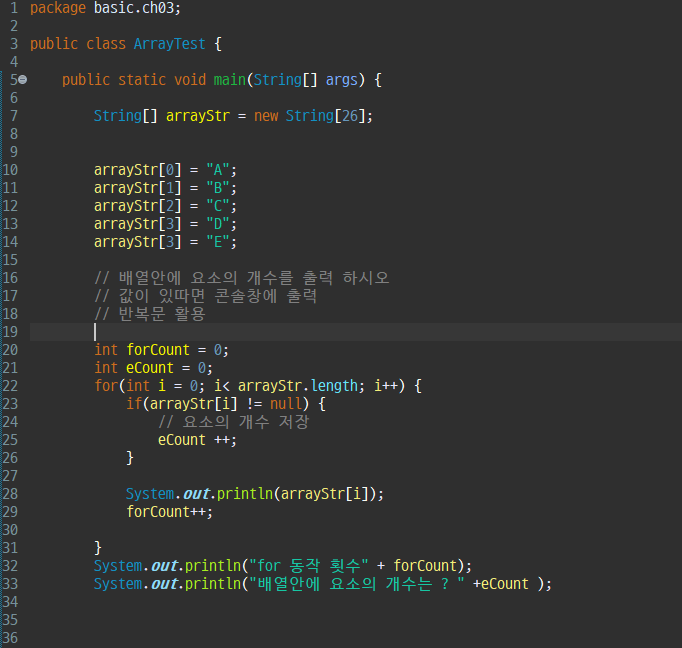Image resolution: width=682 pixels, height=648 pixels.
Task: Click the "B" string literal on line 11
Action: [217, 188]
